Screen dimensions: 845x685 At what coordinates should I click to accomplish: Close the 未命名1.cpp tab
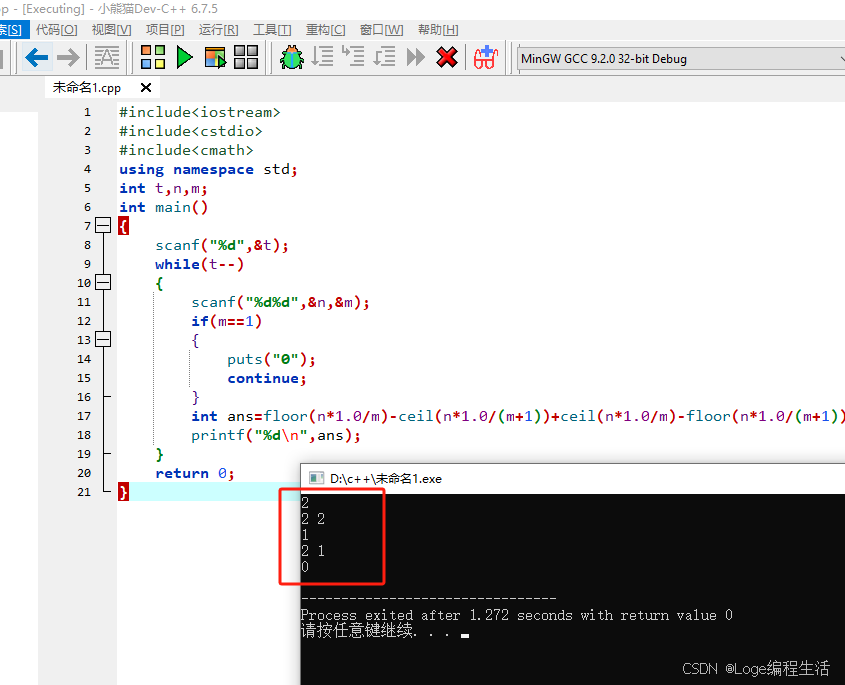[146, 87]
